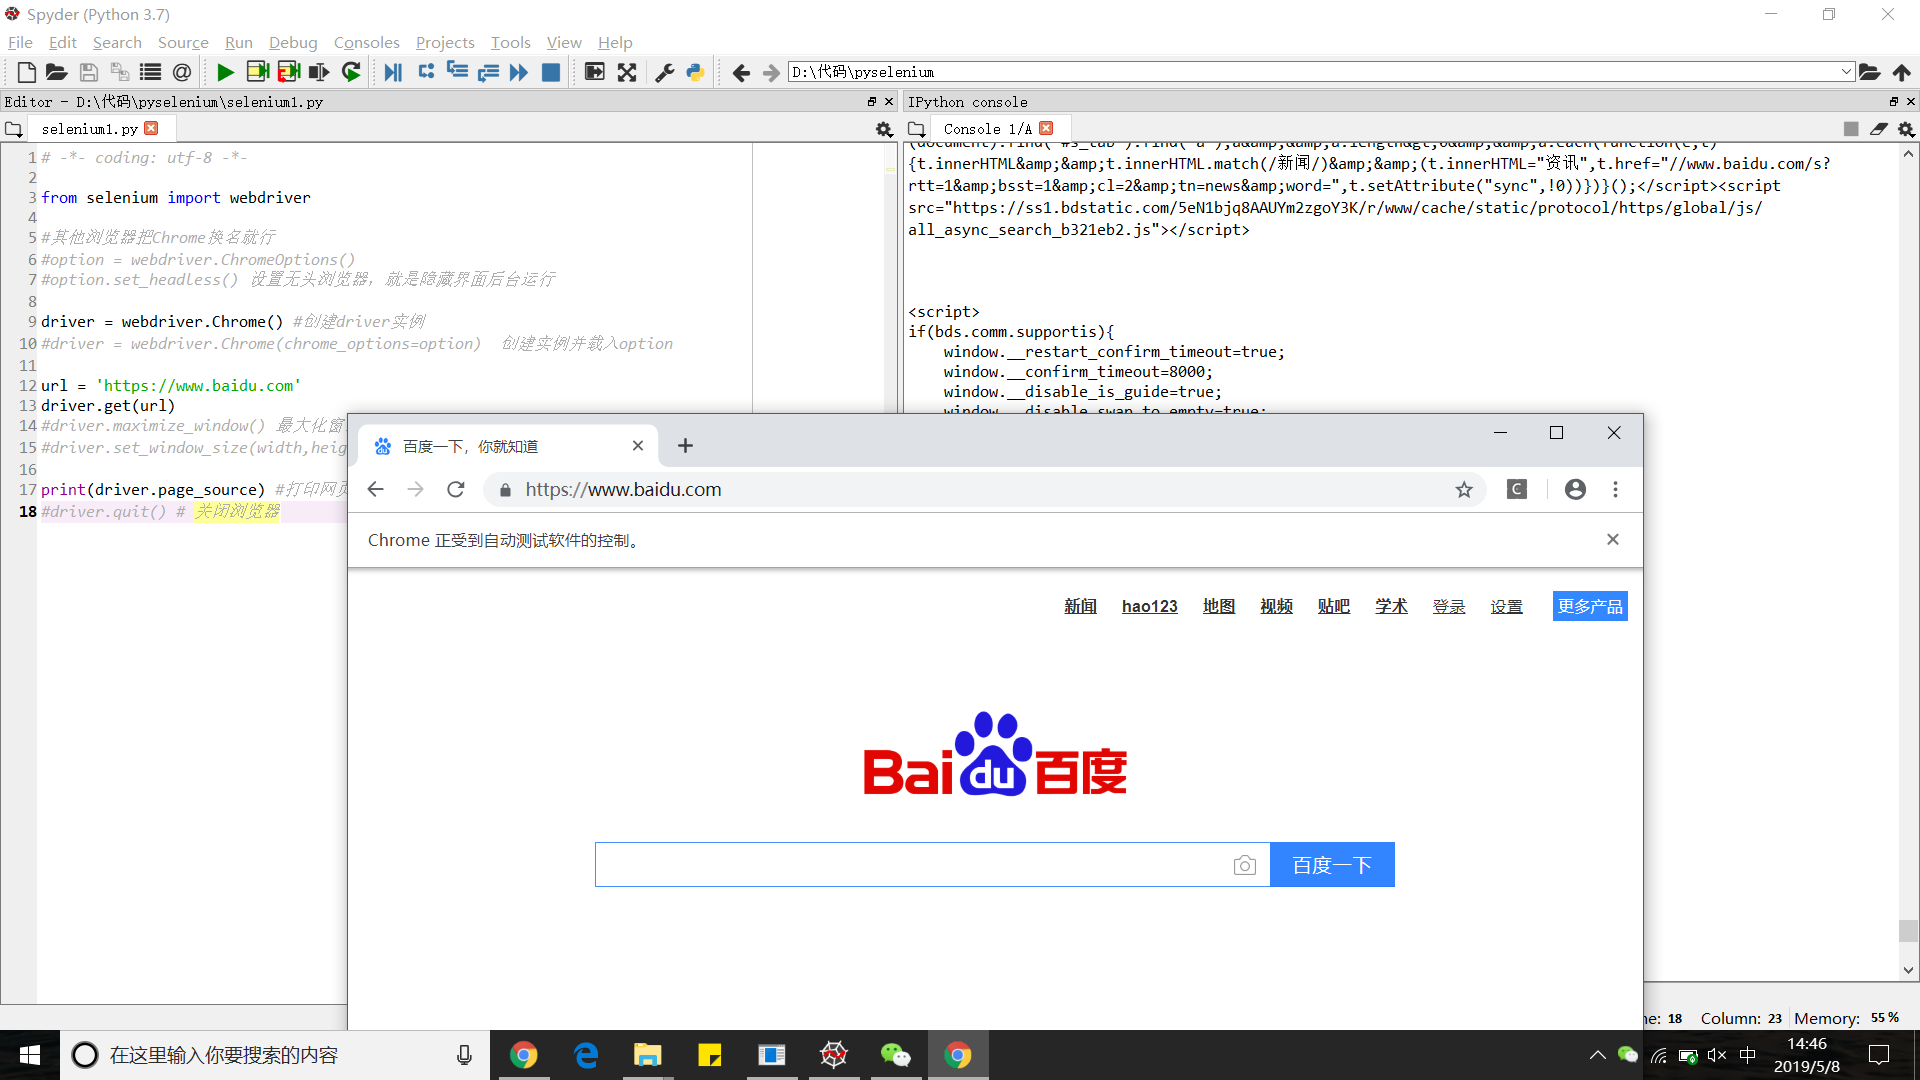Maximize current pane icon
This screenshot has width=1920, height=1080.
[594, 72]
